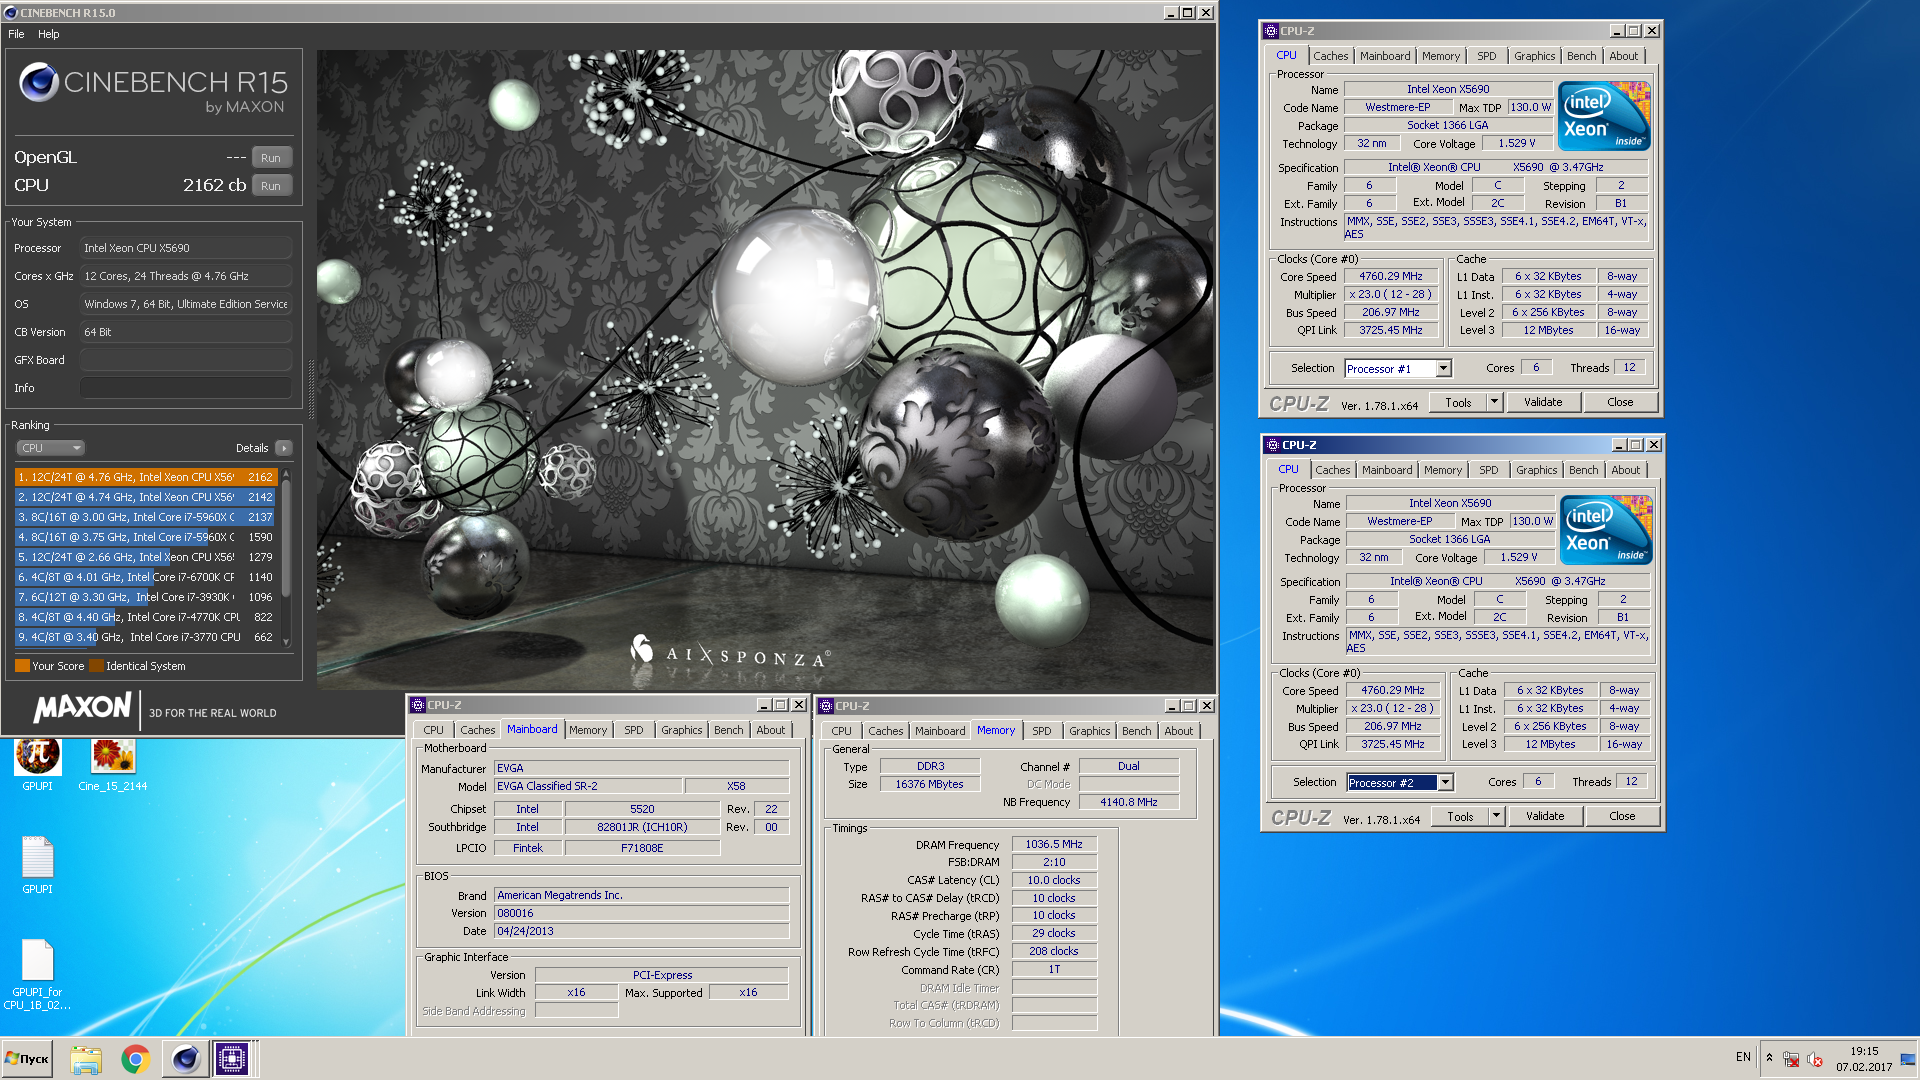Click the Start (Пуск) button
This screenshot has width=1920, height=1080.
click(x=28, y=1059)
